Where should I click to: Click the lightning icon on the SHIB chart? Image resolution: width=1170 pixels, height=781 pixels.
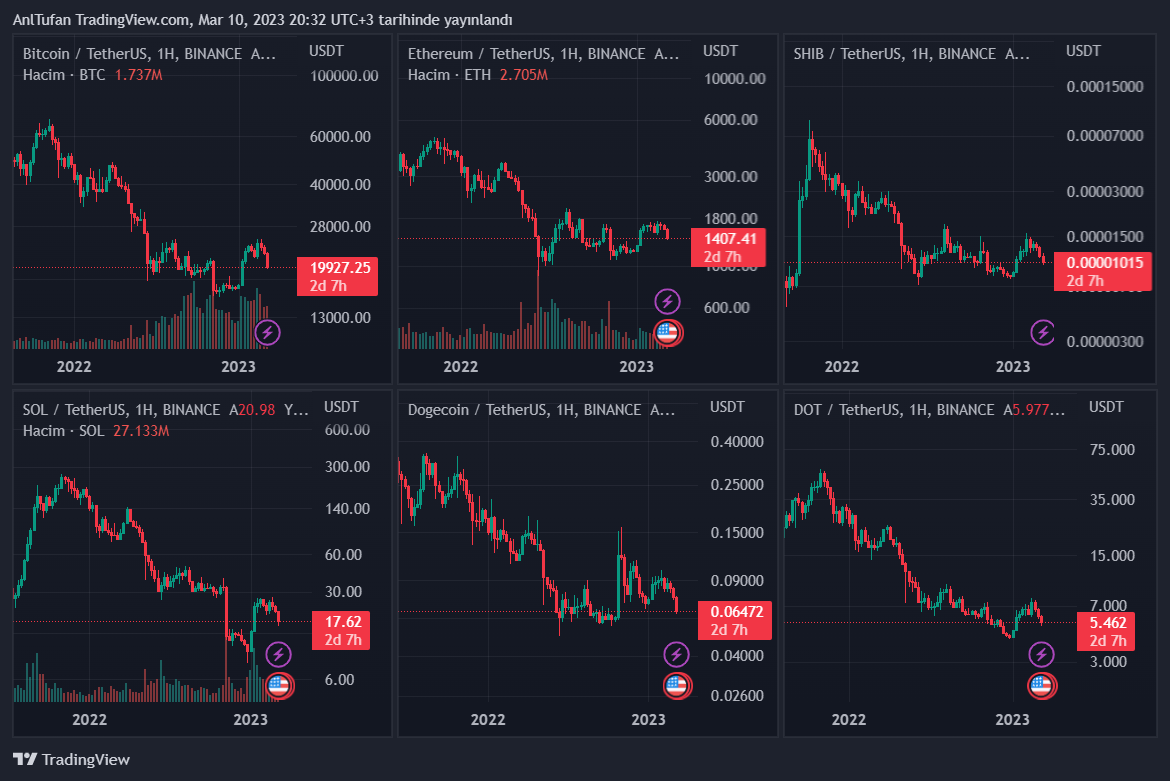click(x=1043, y=332)
